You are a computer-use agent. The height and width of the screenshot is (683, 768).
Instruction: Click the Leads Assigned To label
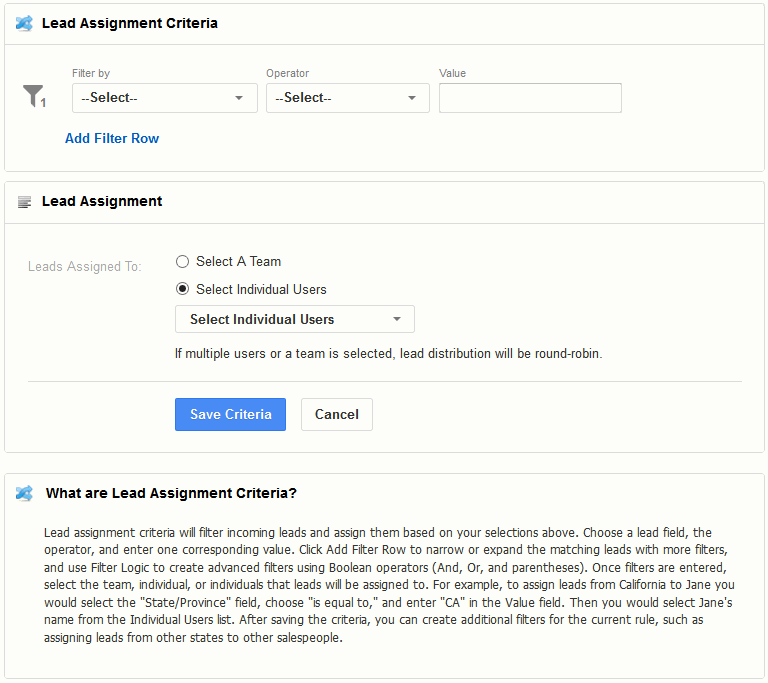[85, 267]
